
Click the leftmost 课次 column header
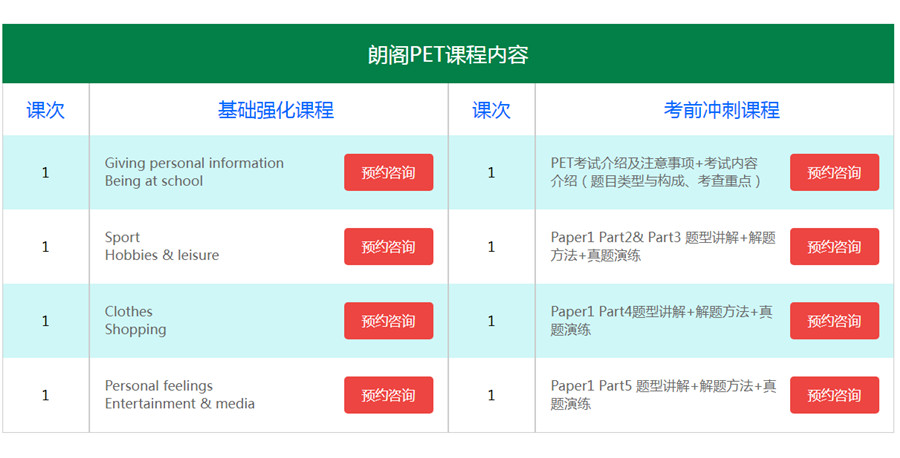pyautogui.click(x=45, y=110)
